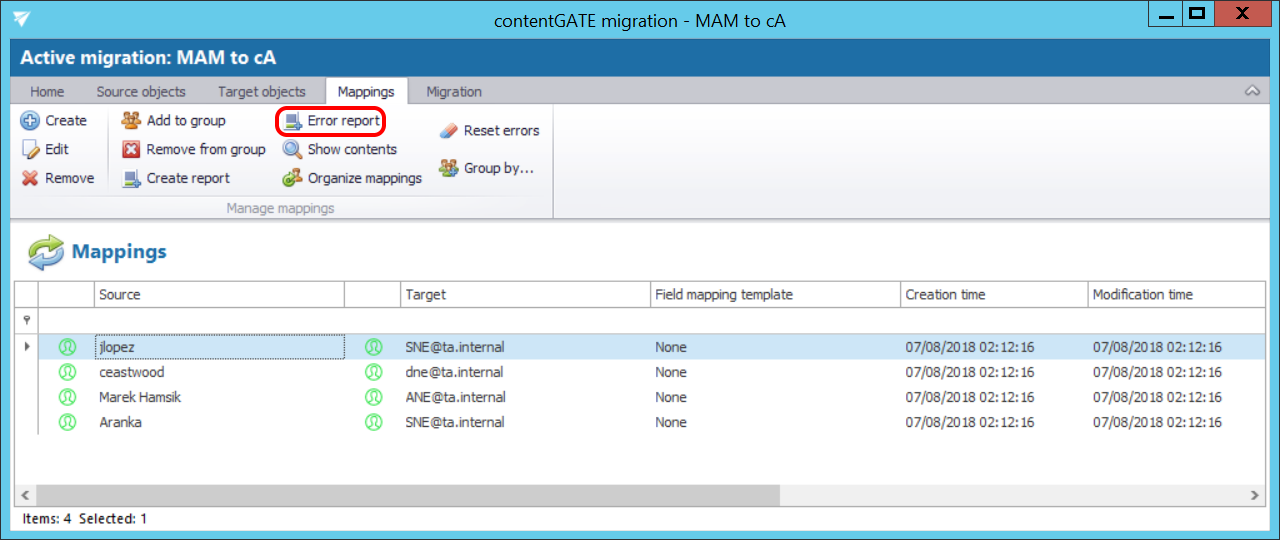The image size is (1280, 540).
Task: Open the Group by… option
Action: coord(449,169)
